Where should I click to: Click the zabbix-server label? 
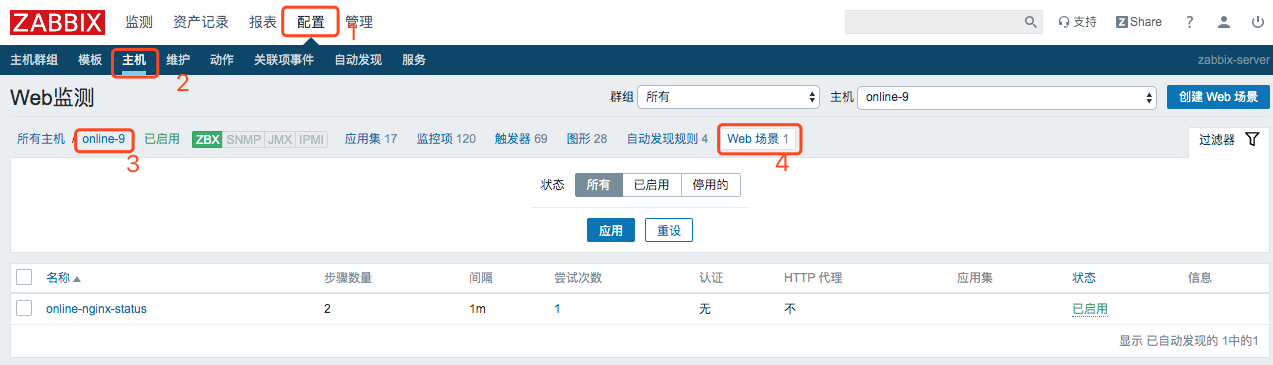[1233, 60]
